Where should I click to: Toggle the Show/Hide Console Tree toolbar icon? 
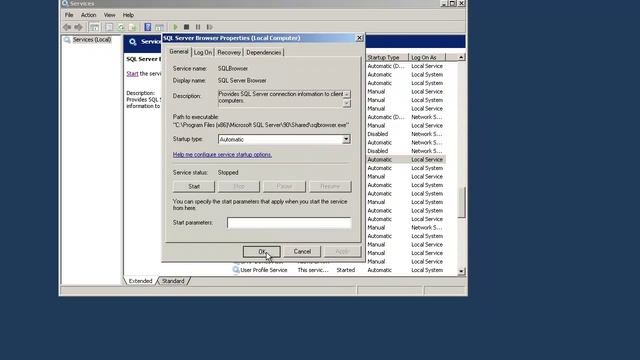94,27
